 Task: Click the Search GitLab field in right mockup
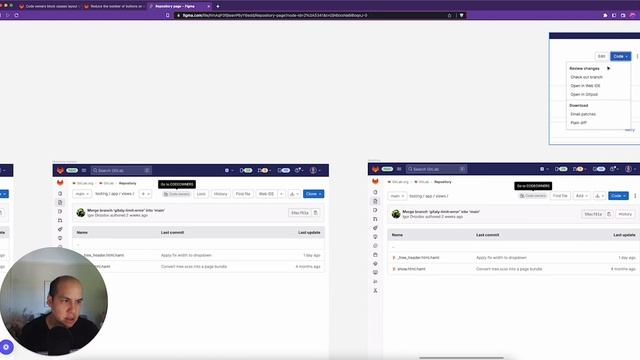(436, 169)
